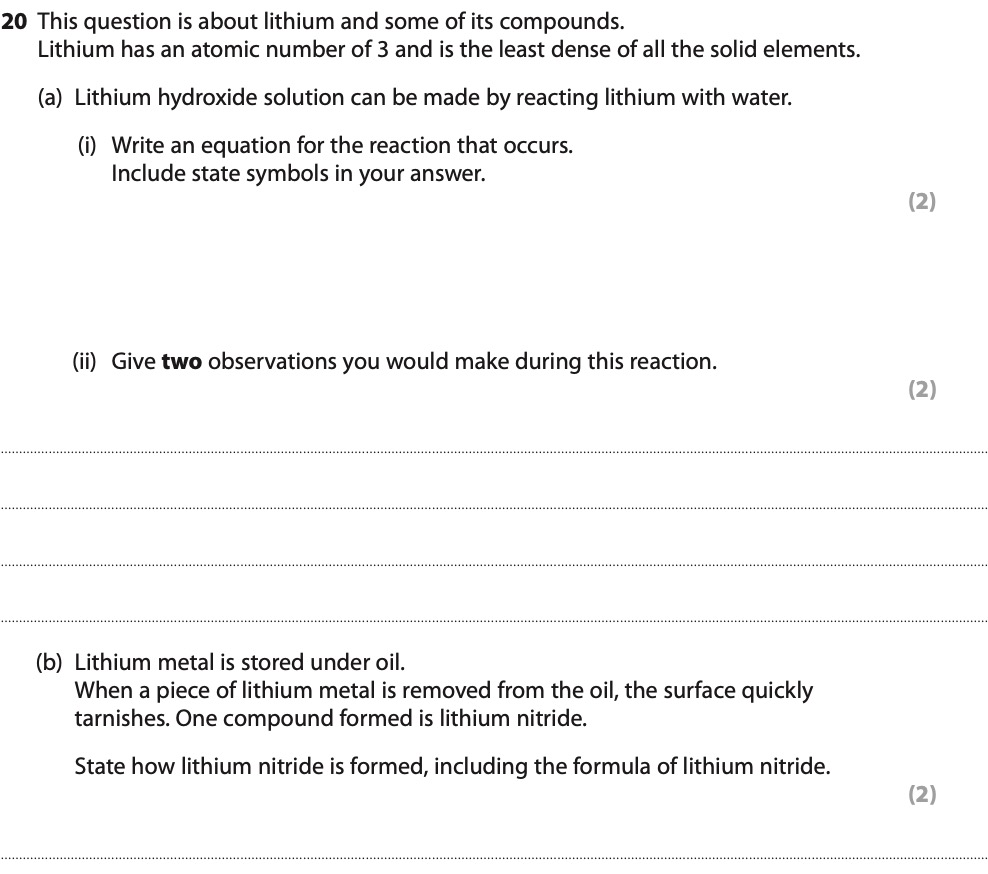Click the "Write an equation" instruction line

[342, 146]
